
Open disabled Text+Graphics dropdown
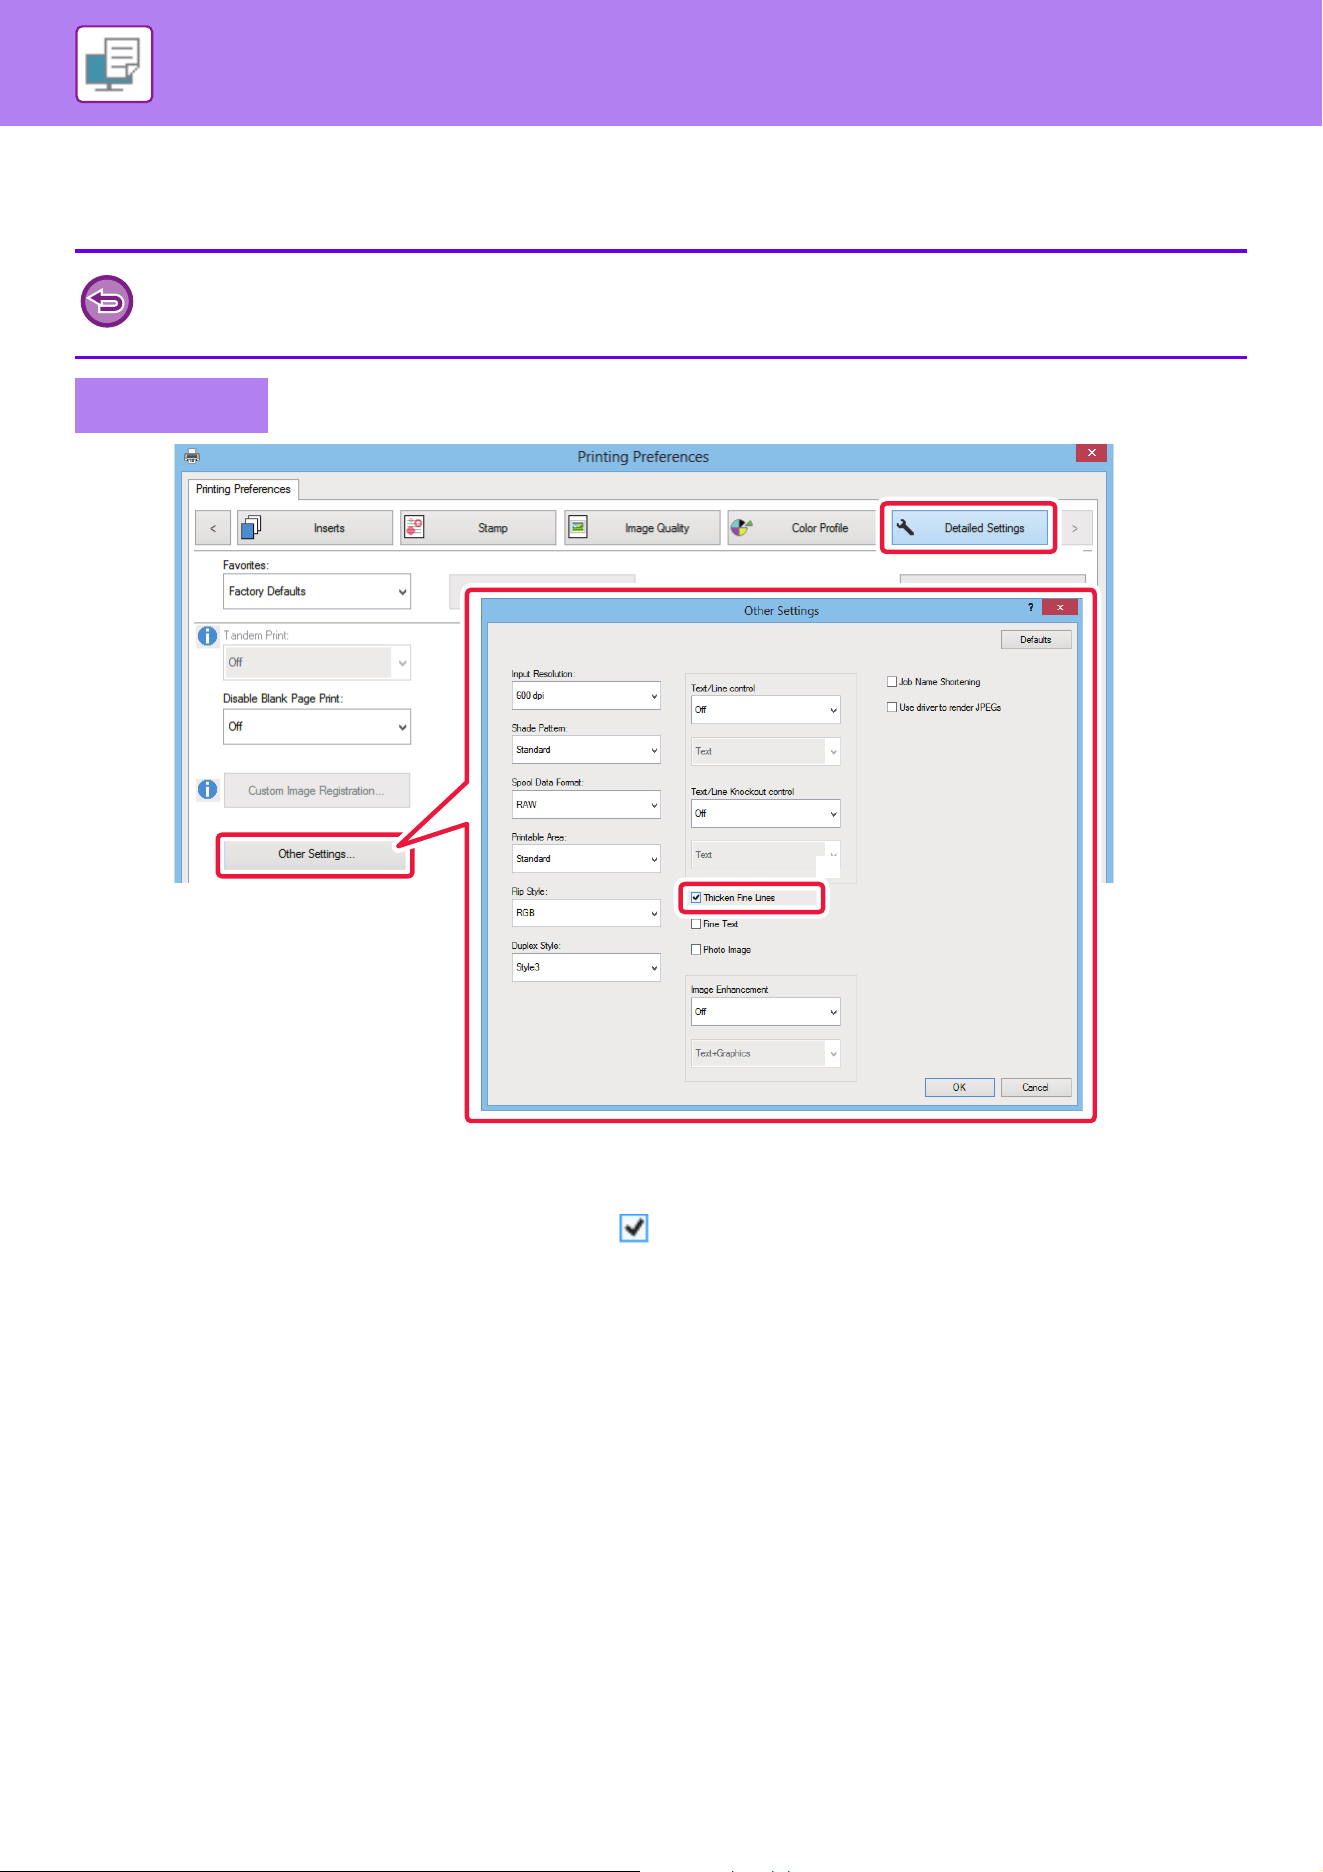pyautogui.click(x=765, y=1053)
